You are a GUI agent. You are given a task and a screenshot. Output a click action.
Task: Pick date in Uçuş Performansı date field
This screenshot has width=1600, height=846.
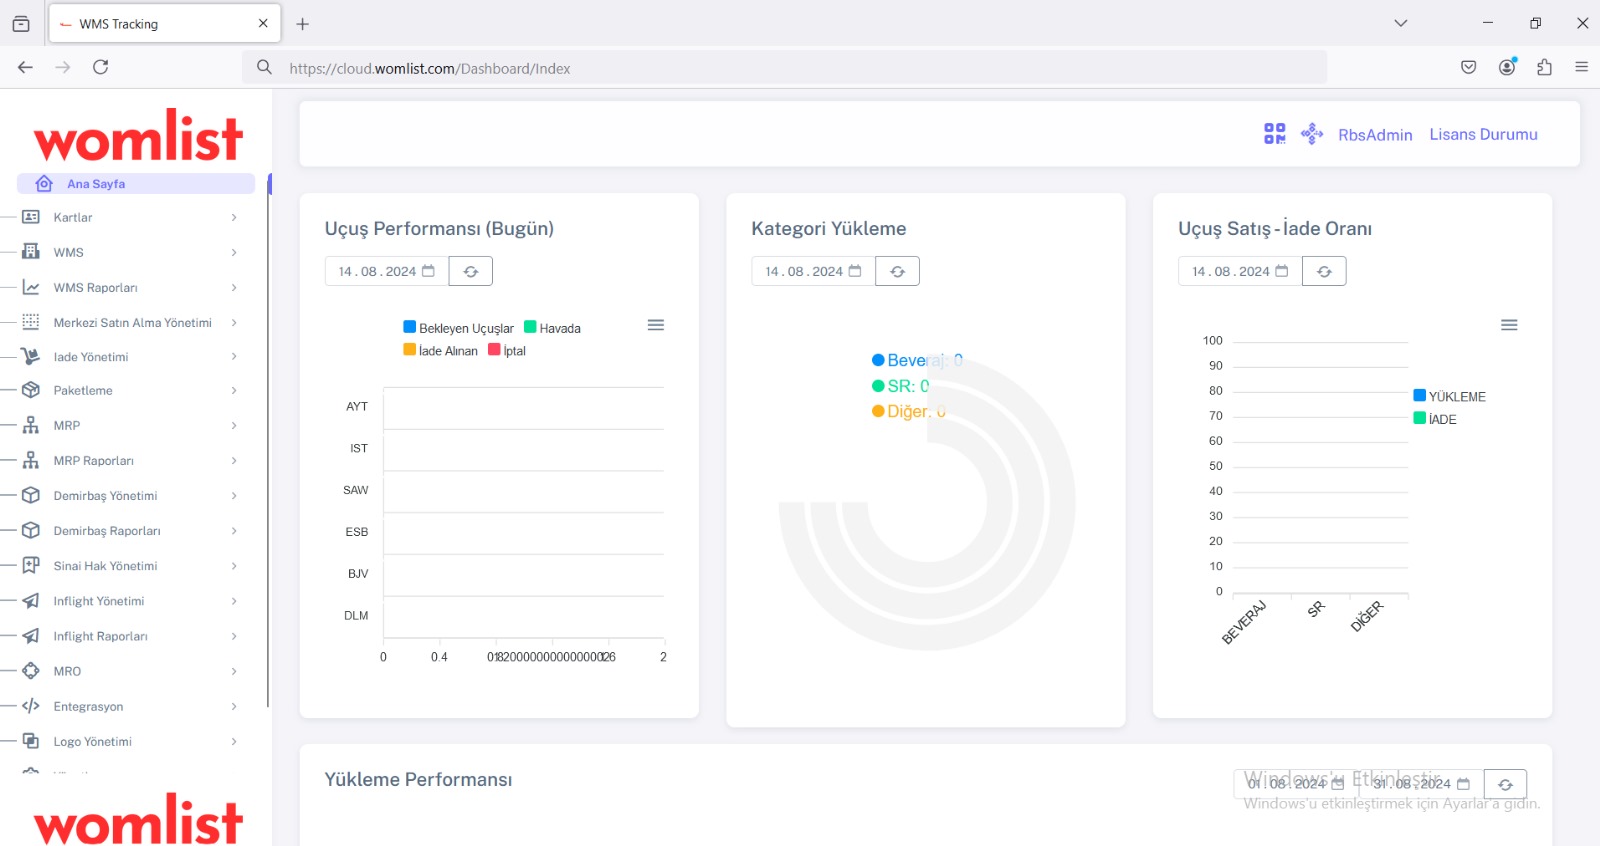point(386,271)
